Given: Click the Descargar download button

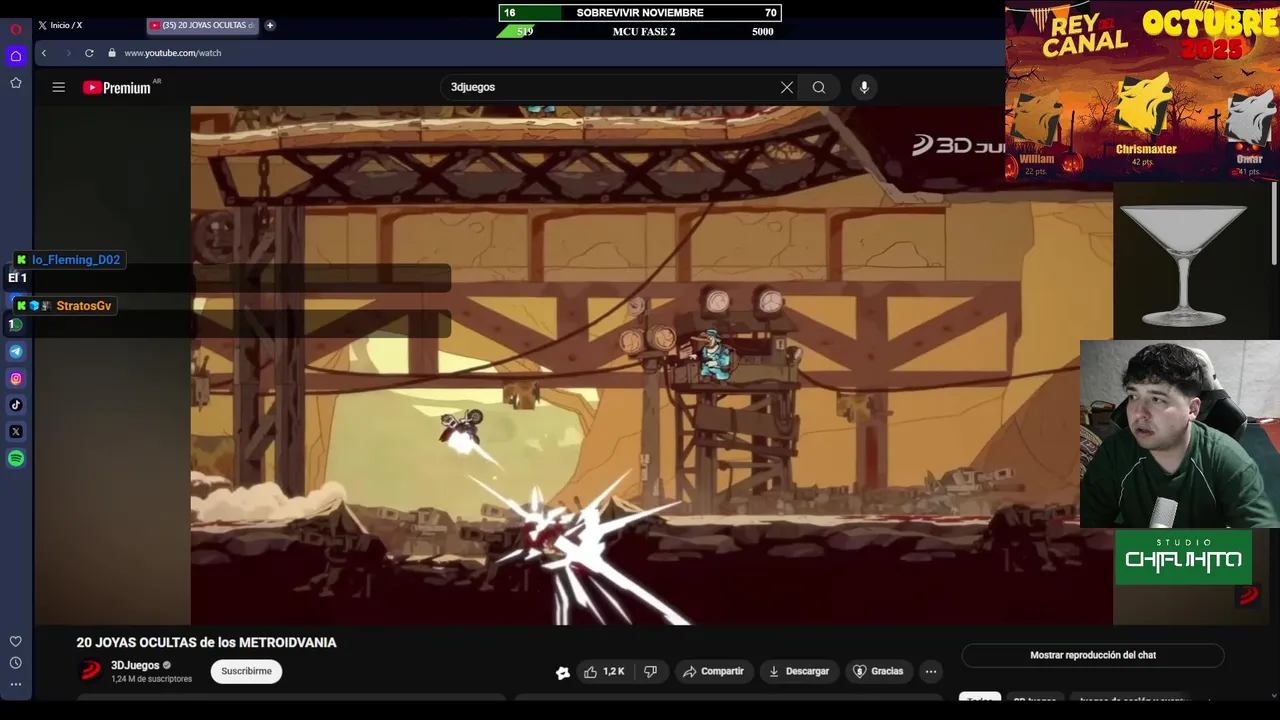Looking at the screenshot, I should (x=798, y=671).
